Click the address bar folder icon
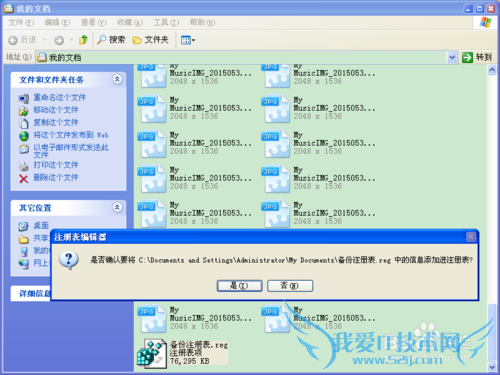 [42, 57]
